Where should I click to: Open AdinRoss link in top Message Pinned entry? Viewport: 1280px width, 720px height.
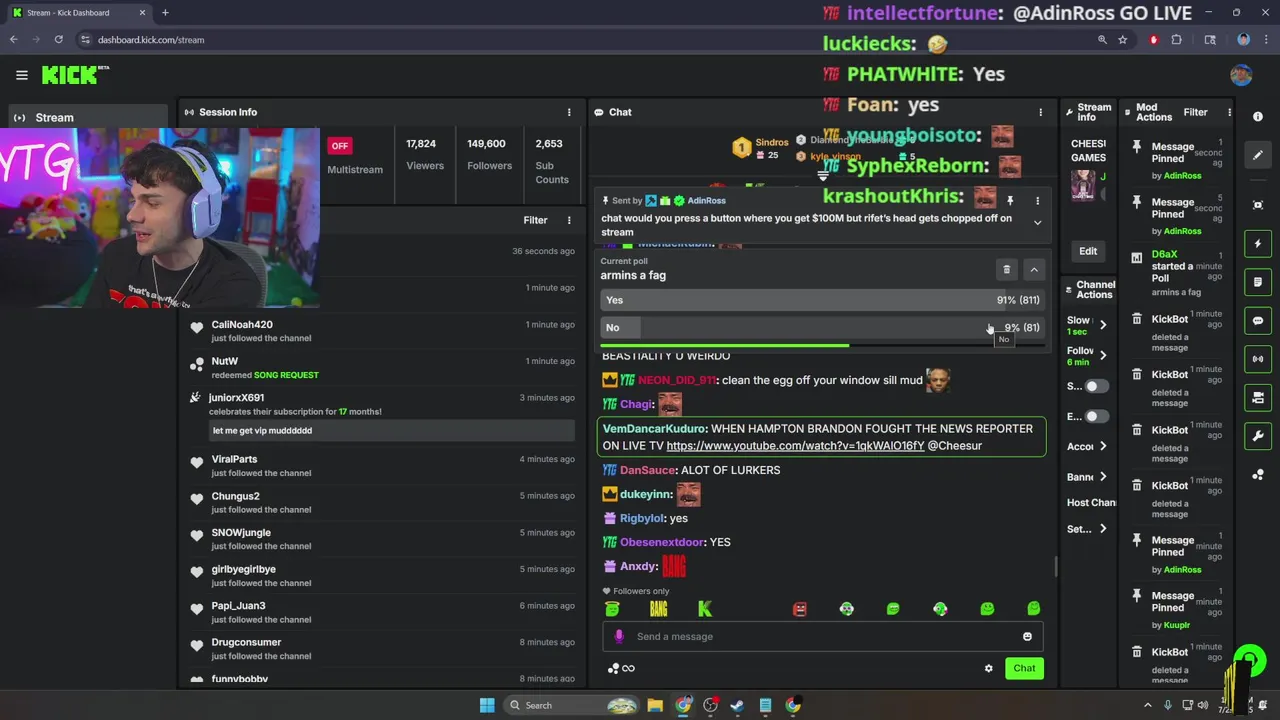click(x=1182, y=176)
